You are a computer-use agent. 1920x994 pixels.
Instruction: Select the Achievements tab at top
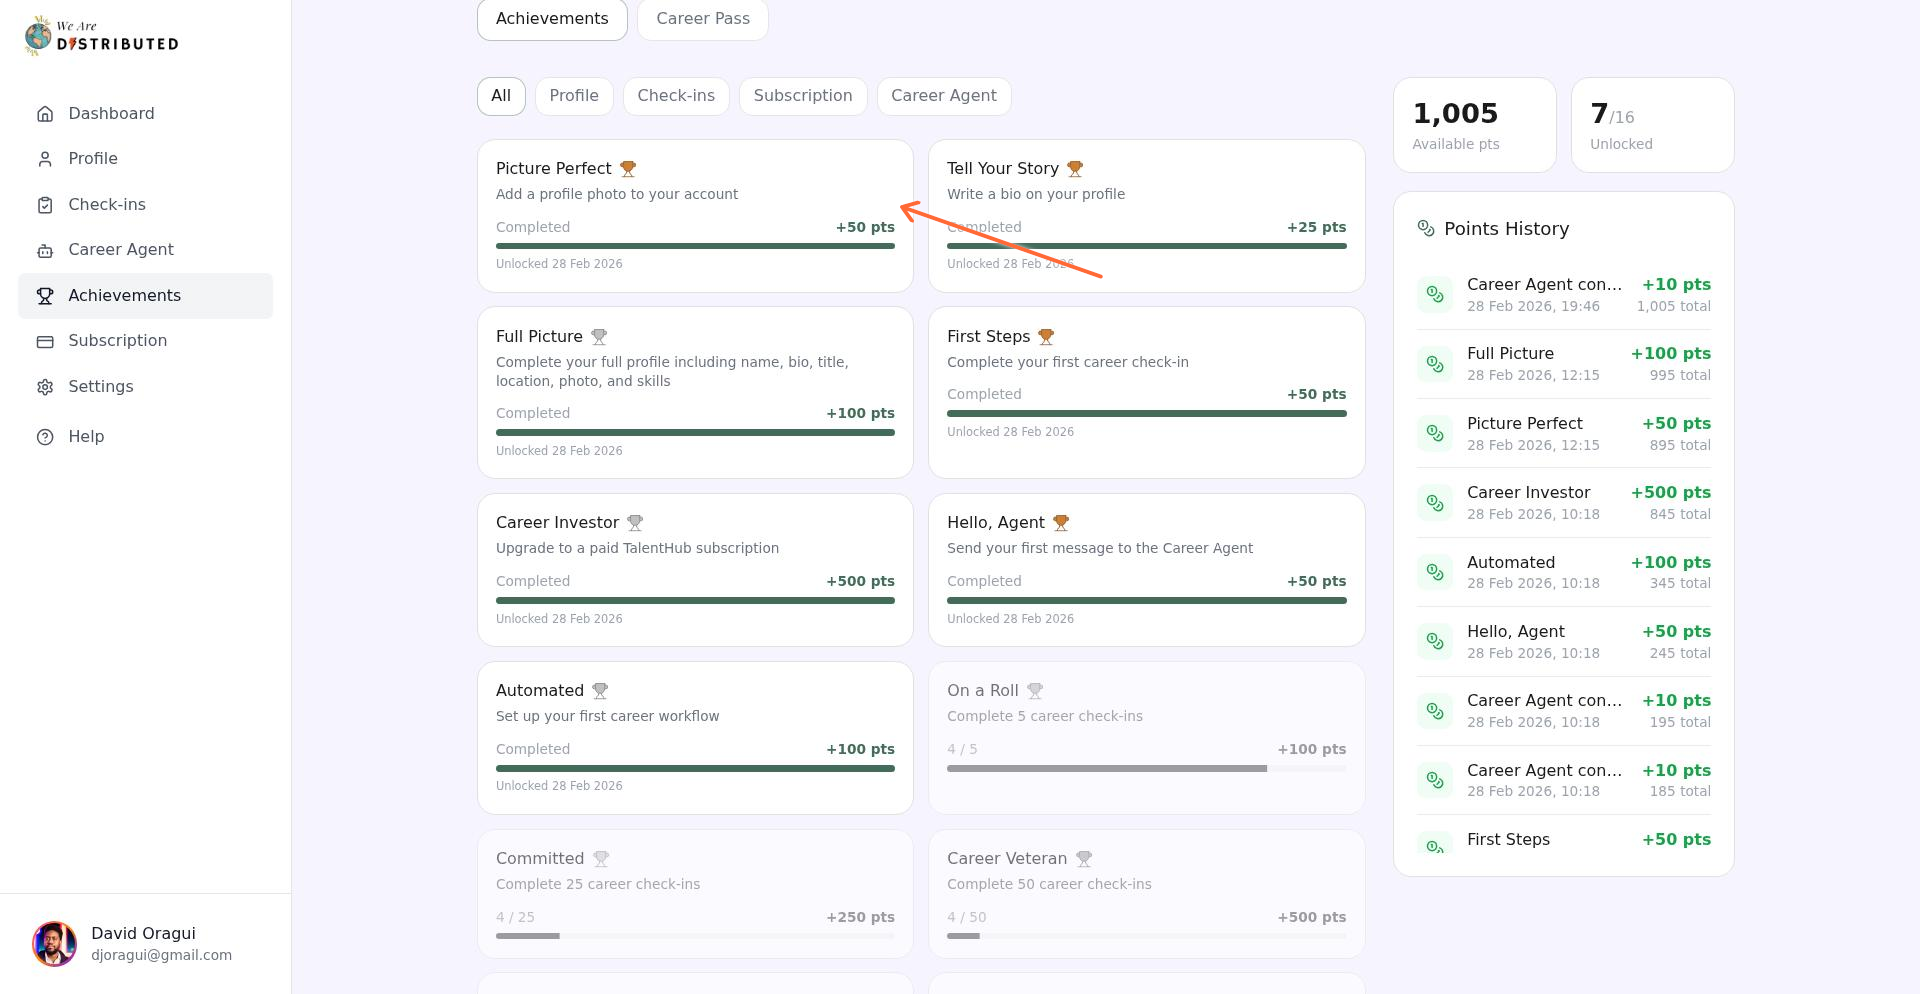pyautogui.click(x=552, y=19)
